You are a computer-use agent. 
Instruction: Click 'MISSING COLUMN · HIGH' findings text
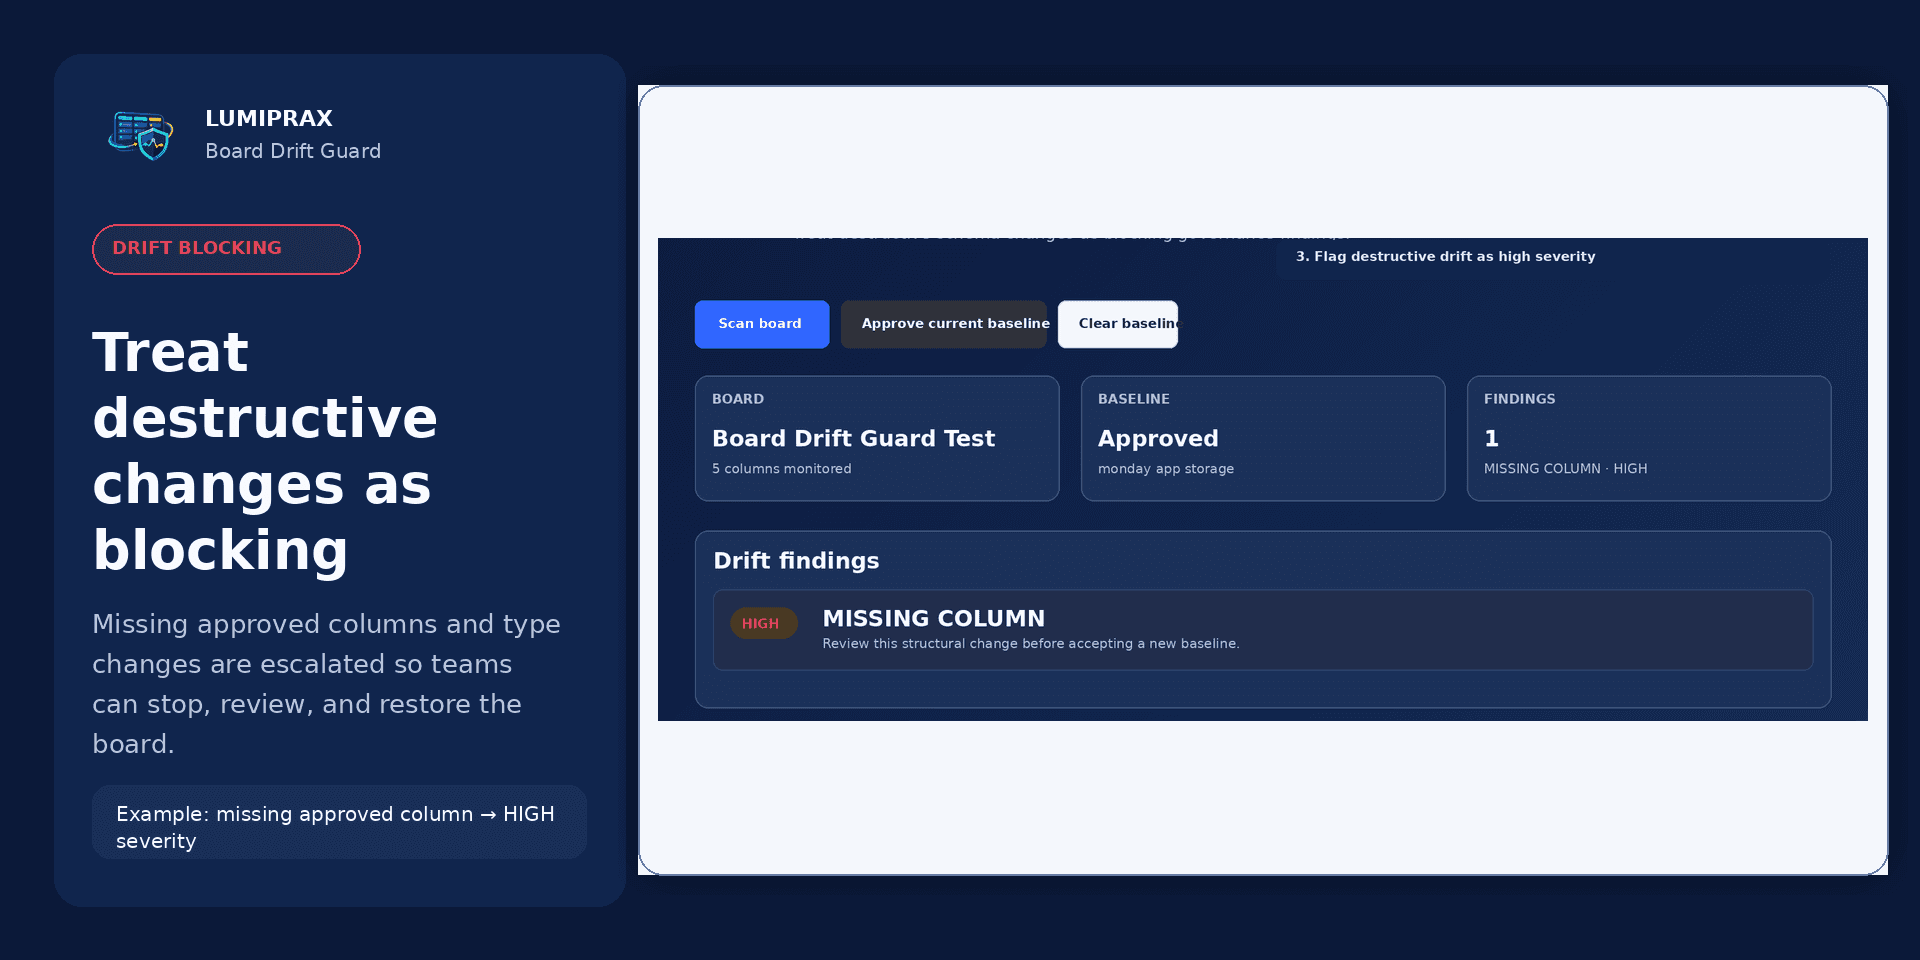coord(1566,468)
